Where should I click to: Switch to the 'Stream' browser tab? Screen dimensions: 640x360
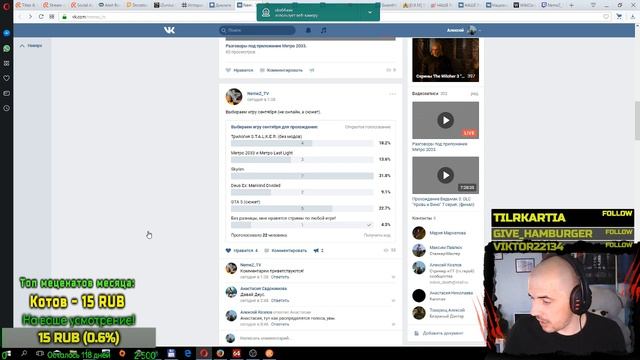click(x=53, y=5)
